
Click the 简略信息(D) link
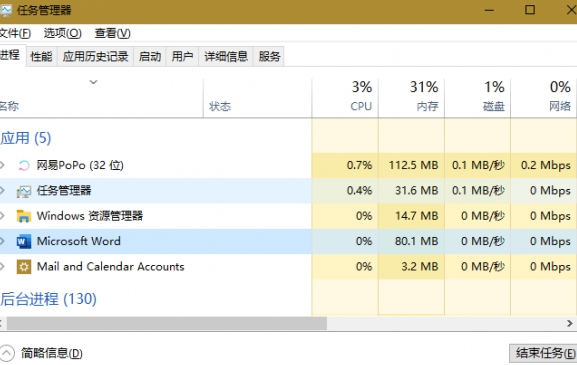(52, 353)
